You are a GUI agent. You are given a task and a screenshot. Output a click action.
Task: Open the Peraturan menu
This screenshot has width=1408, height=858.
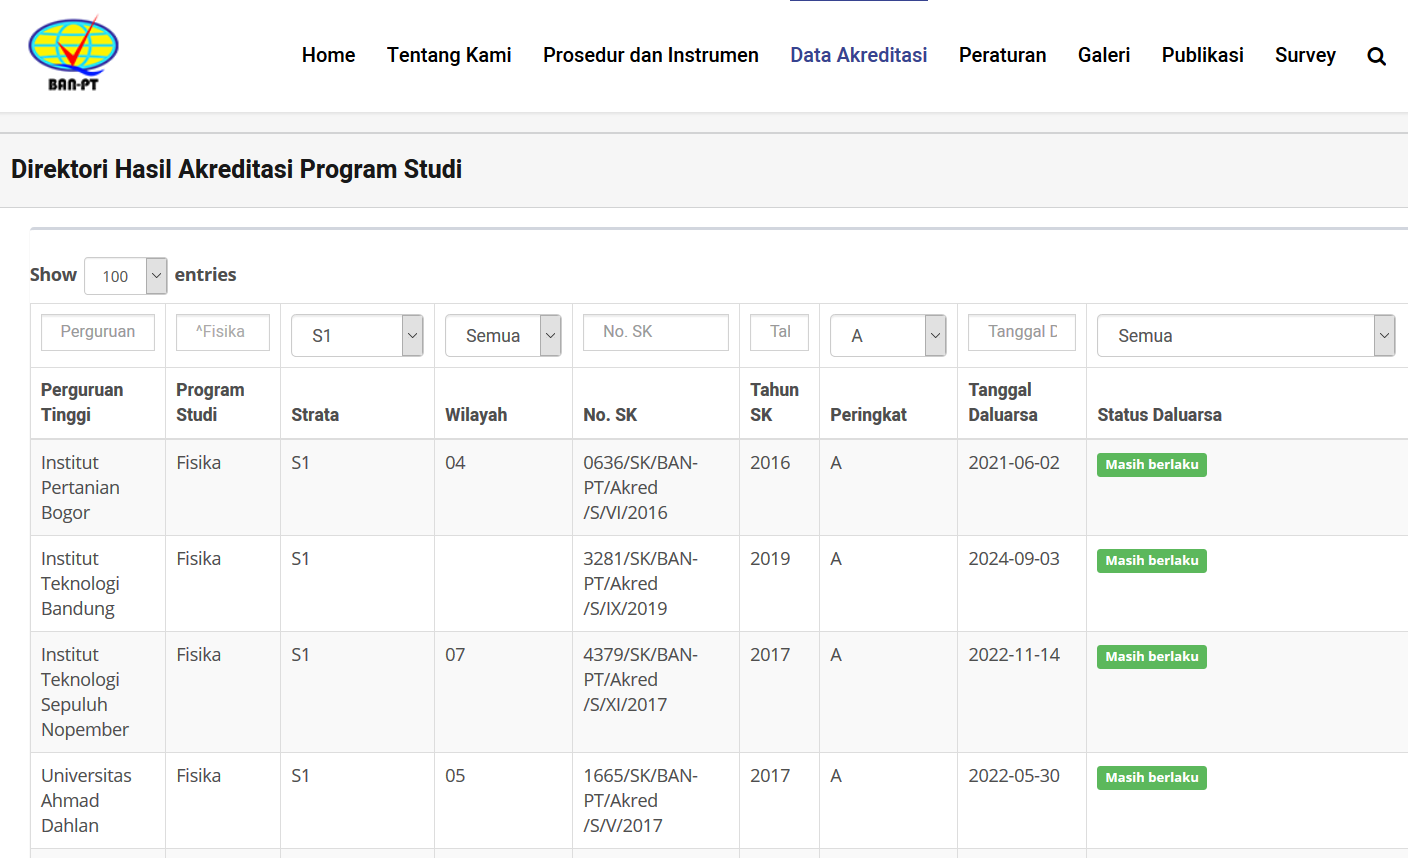[x=1003, y=55]
